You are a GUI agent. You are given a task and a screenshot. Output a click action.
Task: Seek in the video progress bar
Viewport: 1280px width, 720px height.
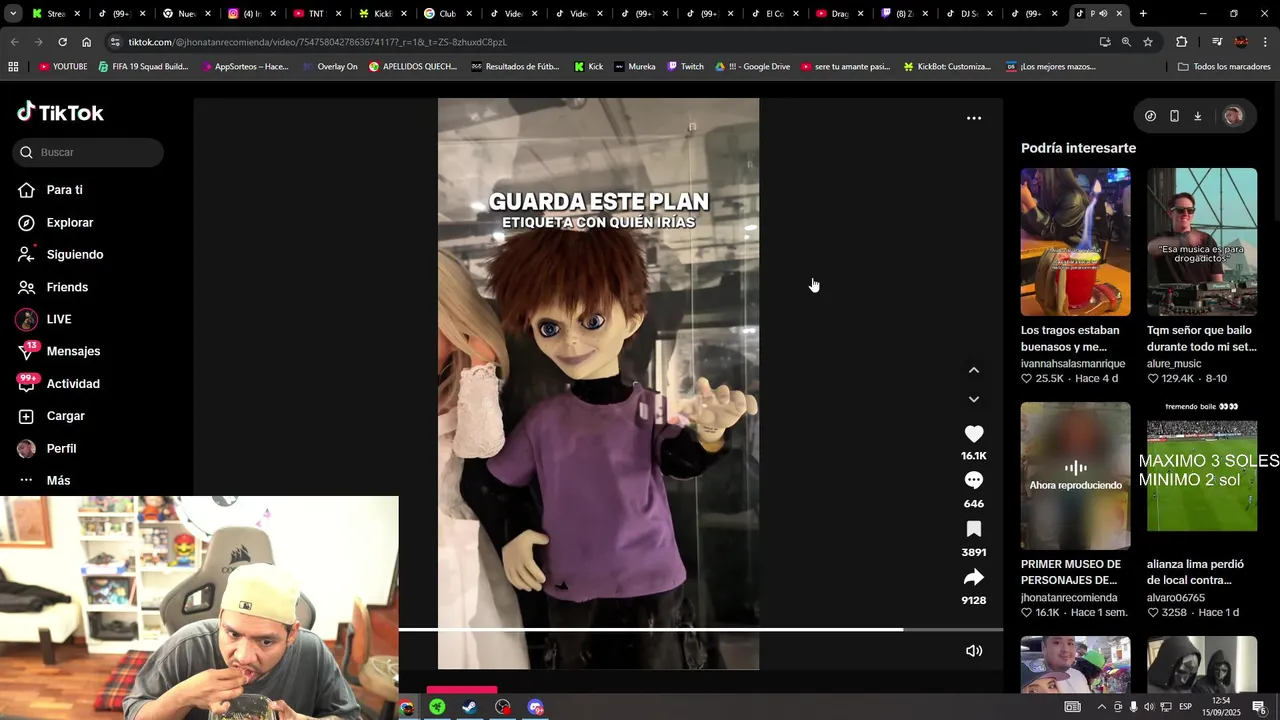(700, 630)
